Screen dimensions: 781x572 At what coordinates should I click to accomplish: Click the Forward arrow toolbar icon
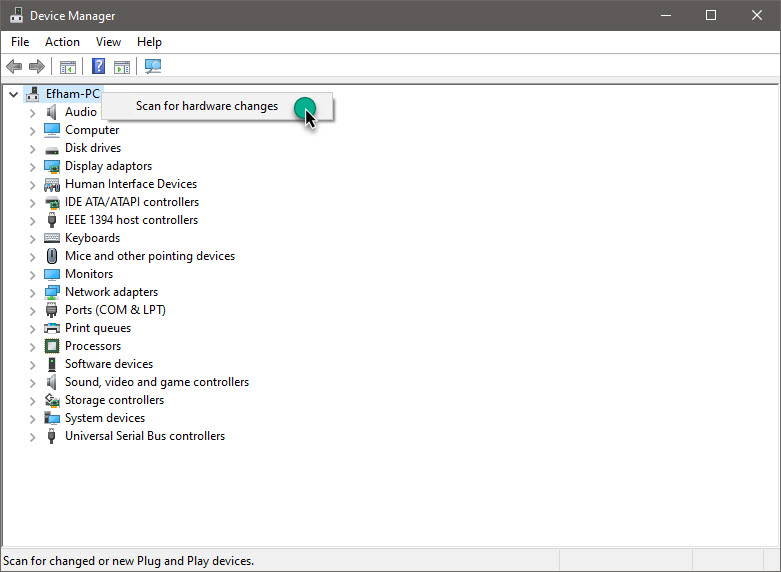[x=37, y=66]
